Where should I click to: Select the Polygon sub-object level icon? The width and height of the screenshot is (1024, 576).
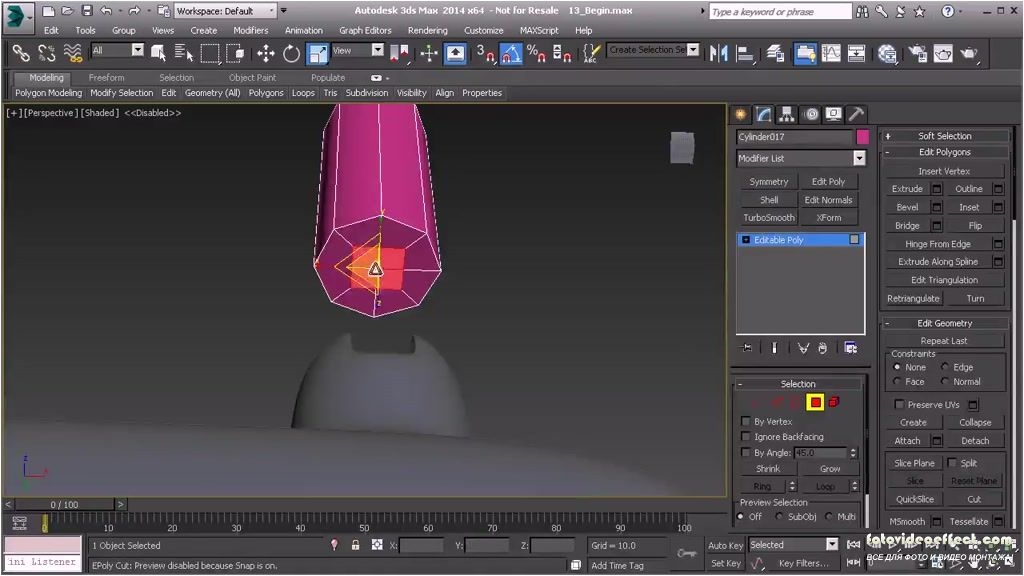(815, 402)
